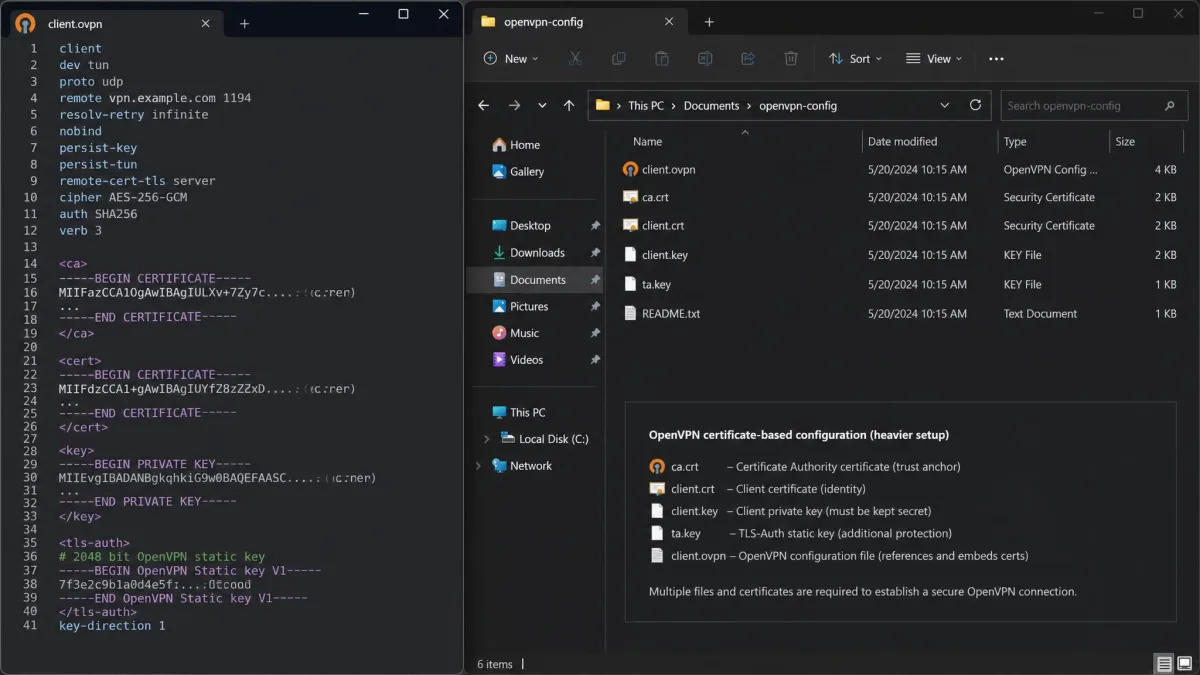
Task: Click This PC in the address breadcrumb
Action: coord(646,106)
